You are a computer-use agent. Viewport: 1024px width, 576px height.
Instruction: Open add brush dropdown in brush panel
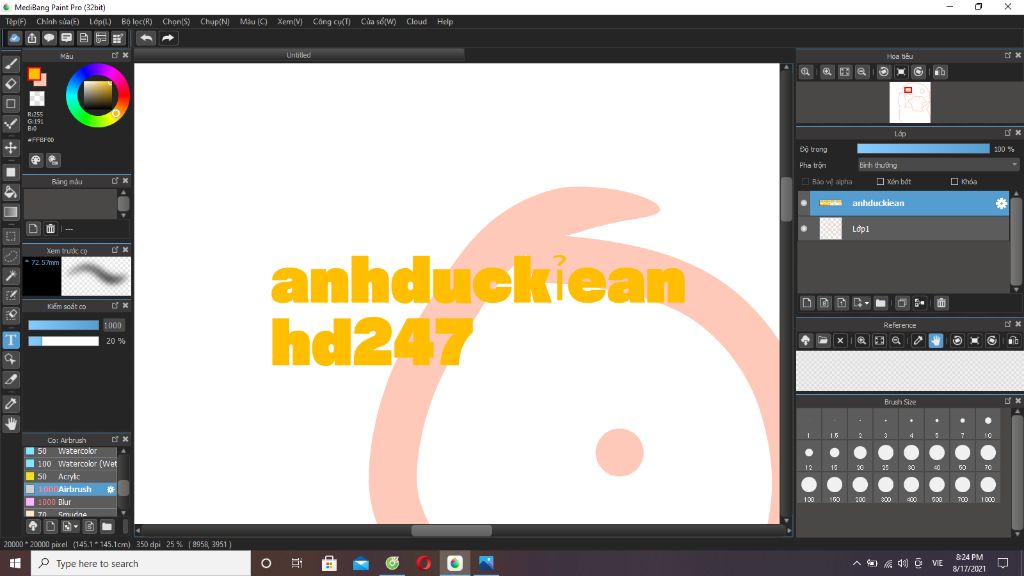(76, 526)
